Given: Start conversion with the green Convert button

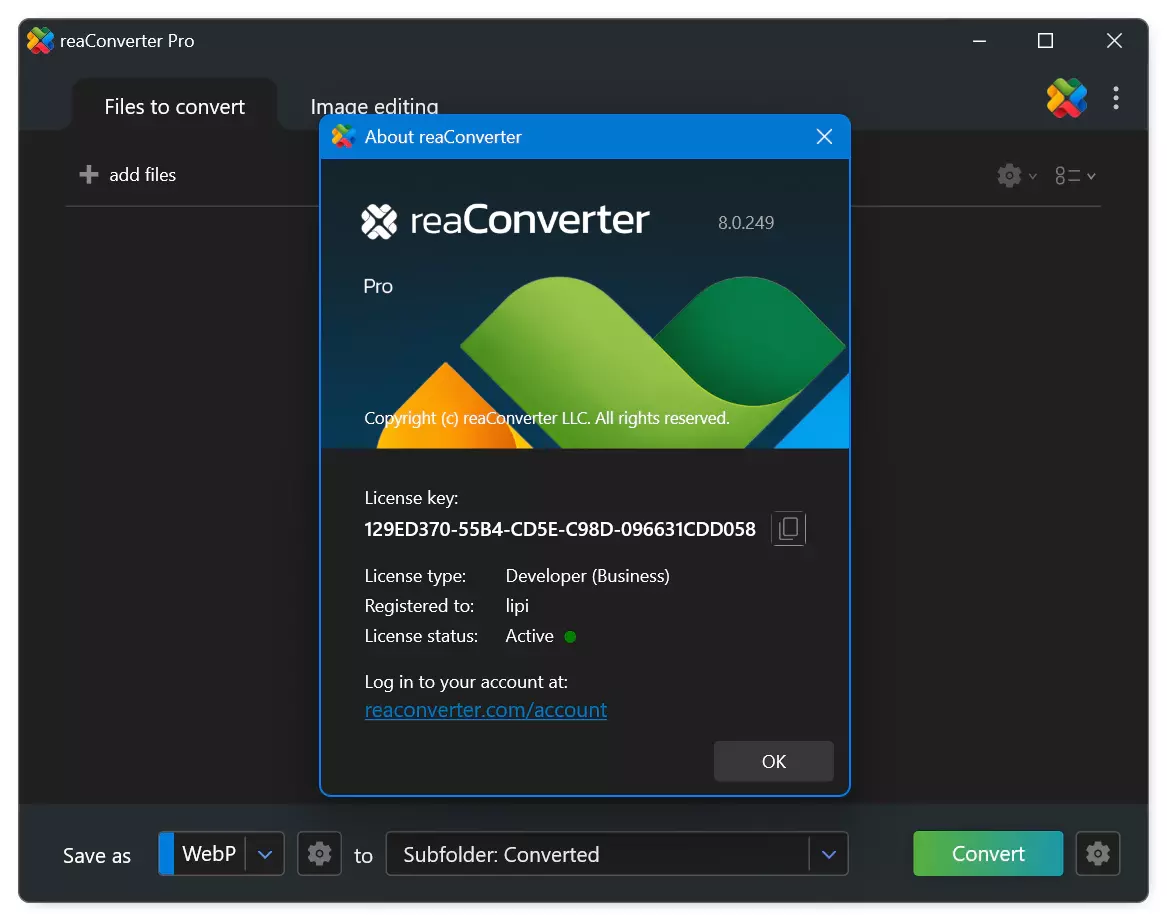Looking at the screenshot, I should point(988,853).
